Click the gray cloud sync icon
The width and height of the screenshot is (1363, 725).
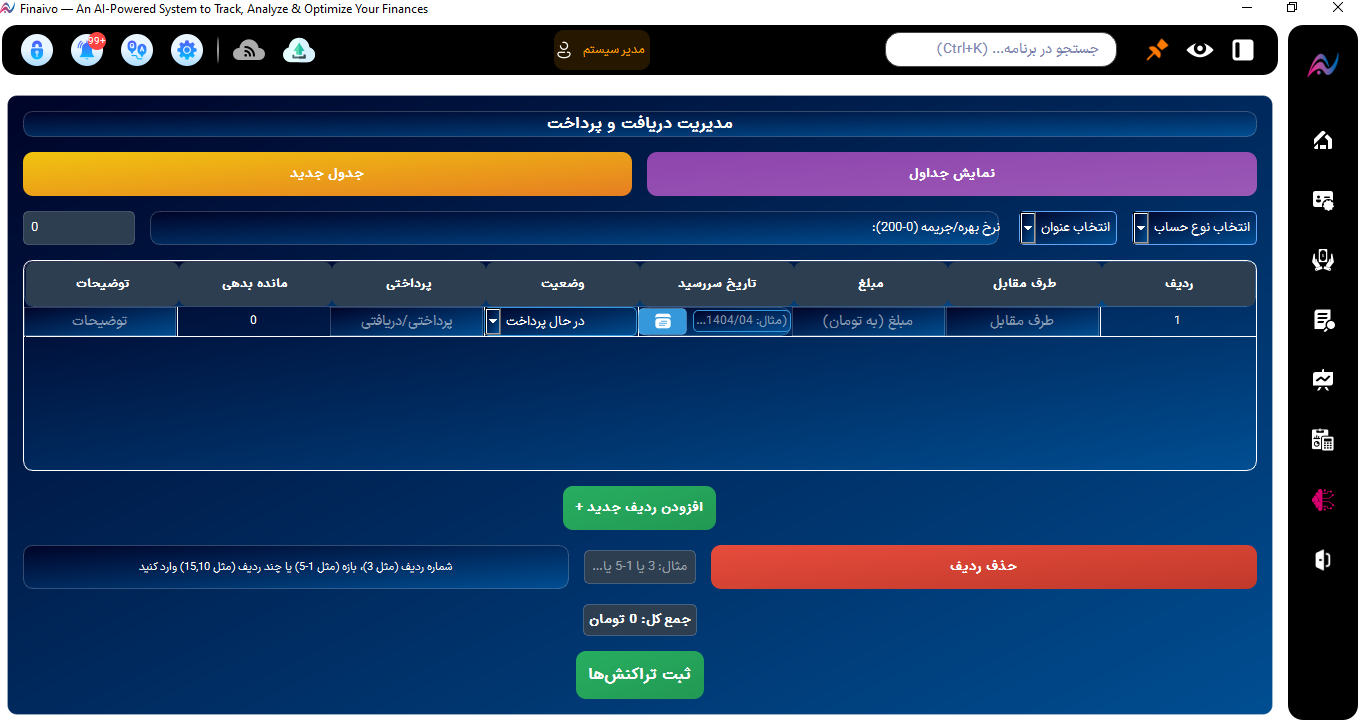point(249,50)
